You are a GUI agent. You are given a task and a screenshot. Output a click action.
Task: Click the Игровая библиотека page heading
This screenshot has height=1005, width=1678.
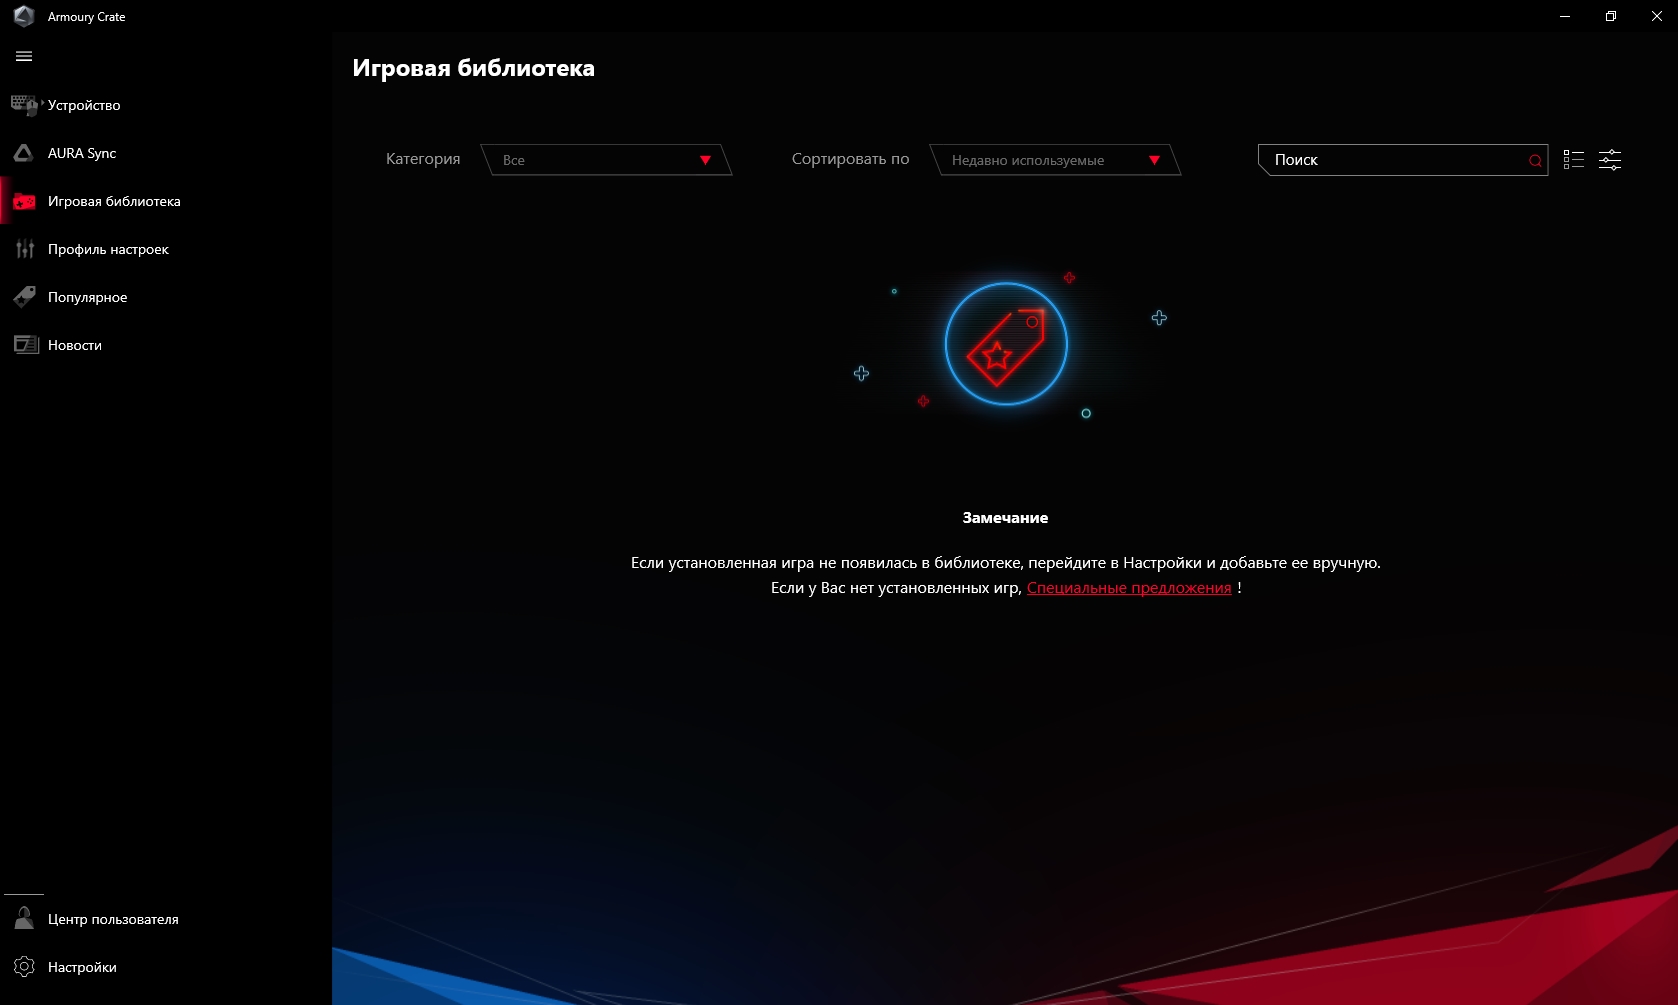pyautogui.click(x=474, y=68)
